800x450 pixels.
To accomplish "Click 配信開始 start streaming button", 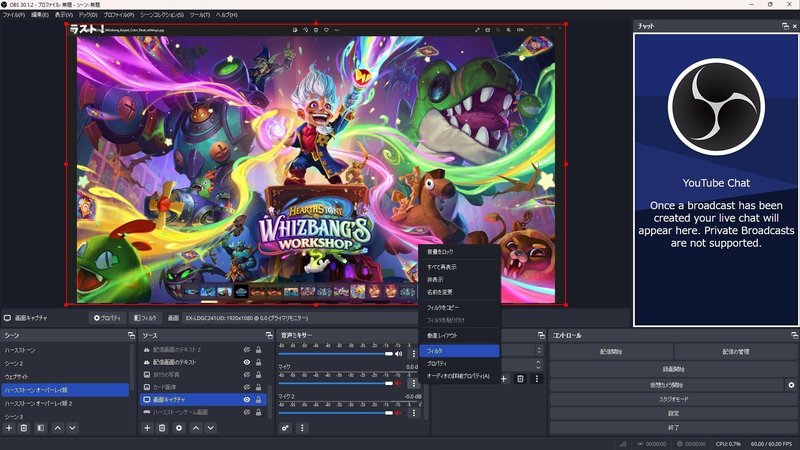I will [611, 352].
